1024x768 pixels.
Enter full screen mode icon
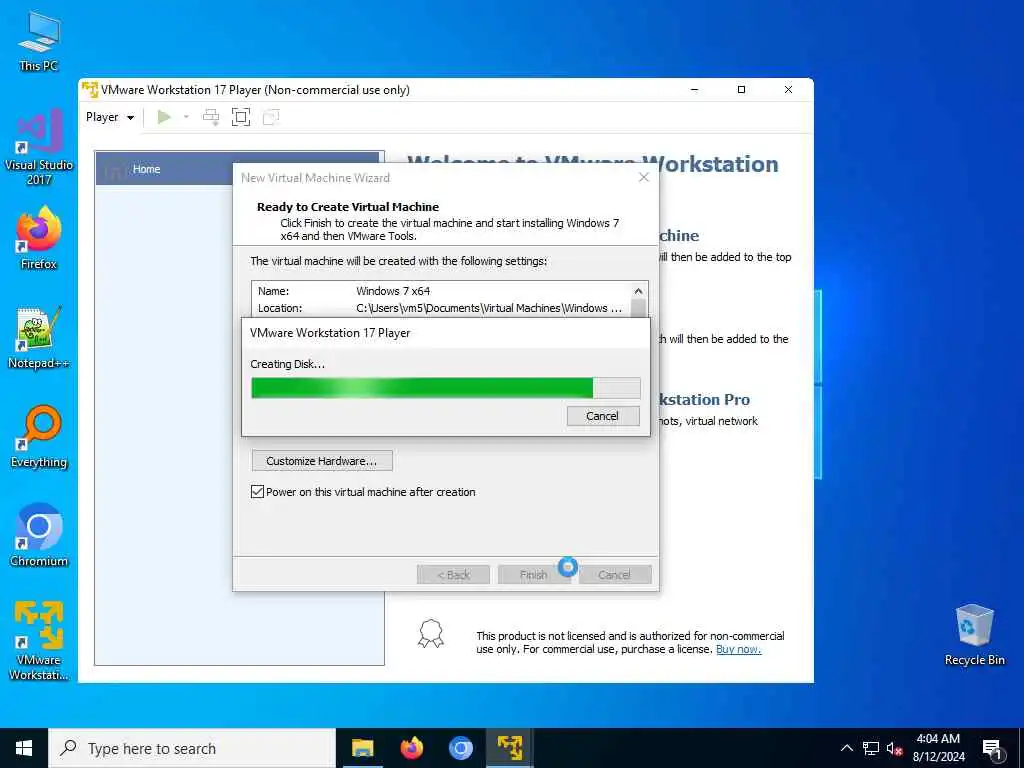241,117
